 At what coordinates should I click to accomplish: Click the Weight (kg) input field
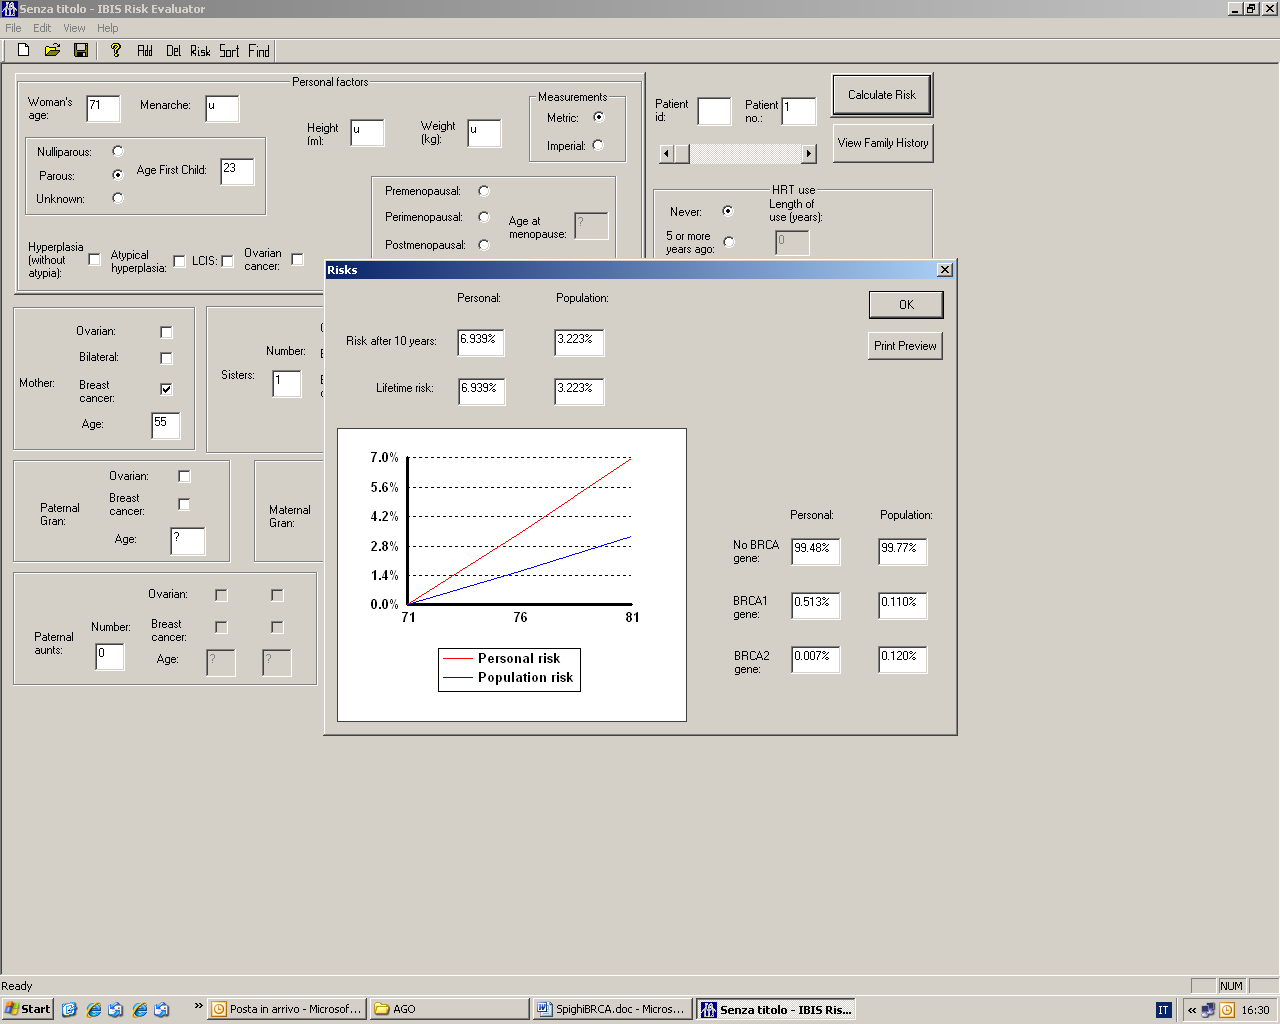(484, 133)
